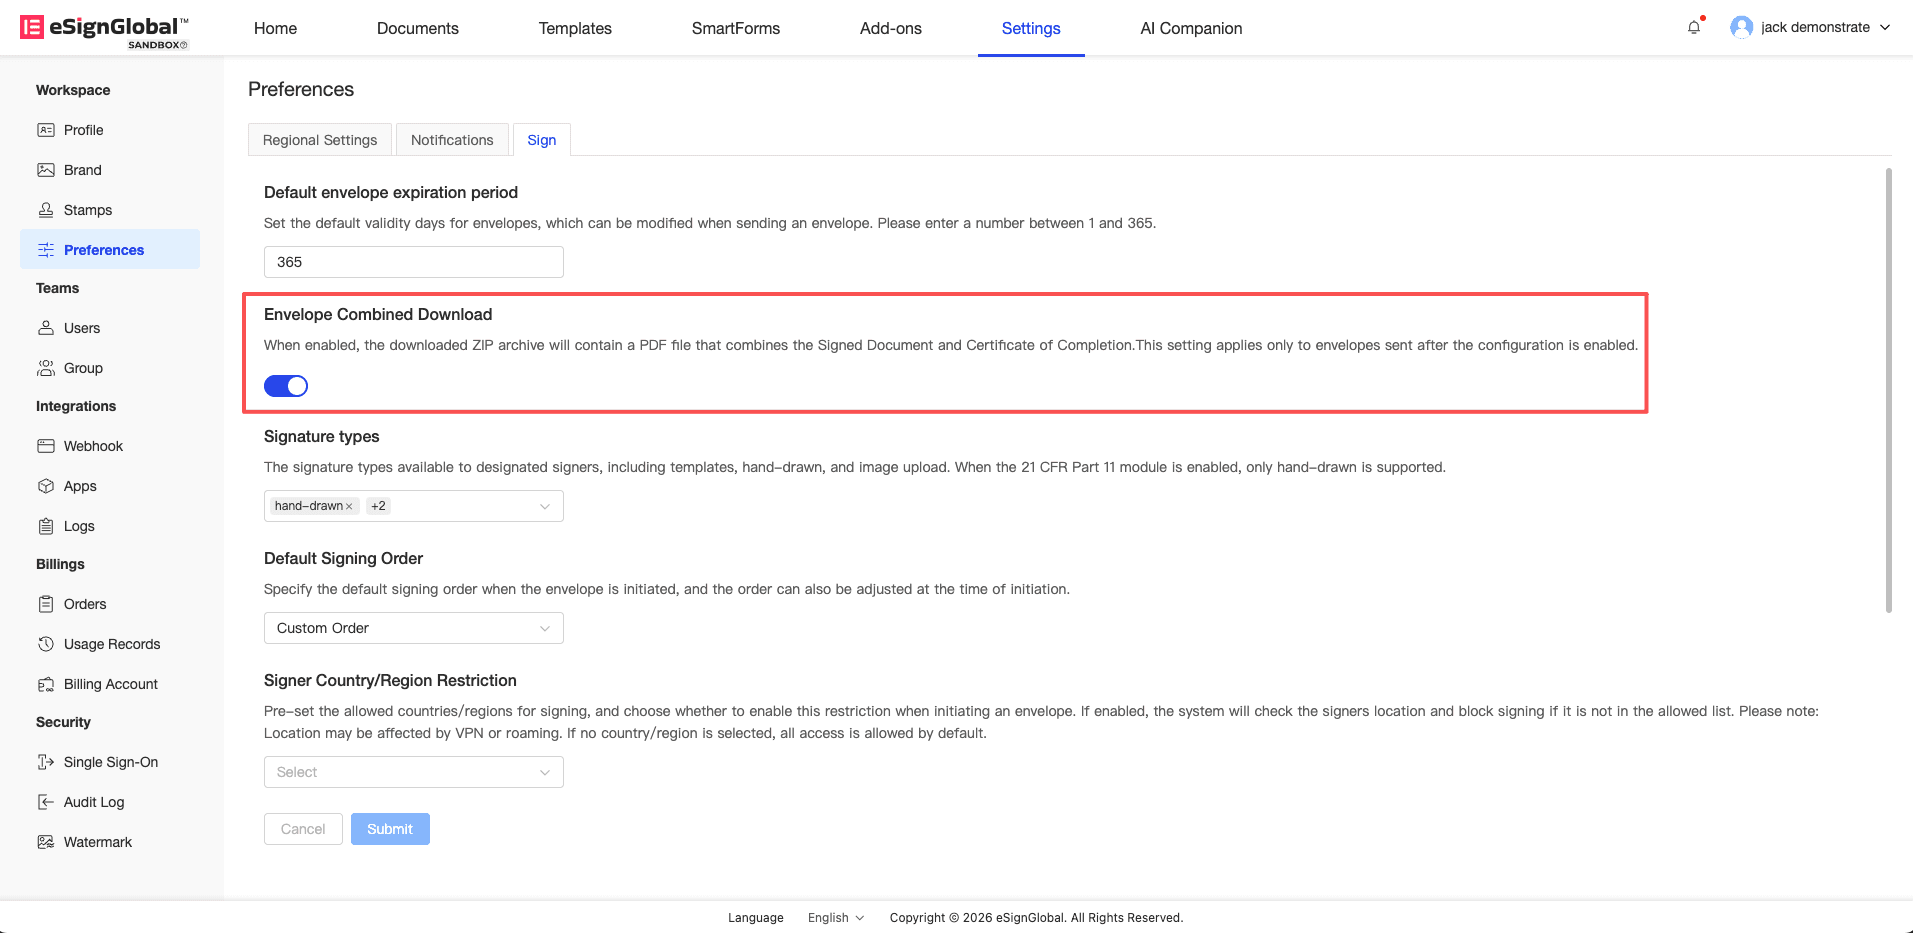Click the envelope expiration days input field
Screen dimensions: 1913x933
pyautogui.click(x=414, y=262)
